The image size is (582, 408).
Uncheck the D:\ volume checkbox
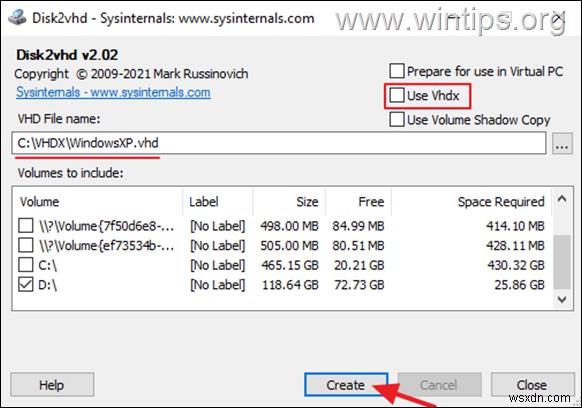[26, 284]
